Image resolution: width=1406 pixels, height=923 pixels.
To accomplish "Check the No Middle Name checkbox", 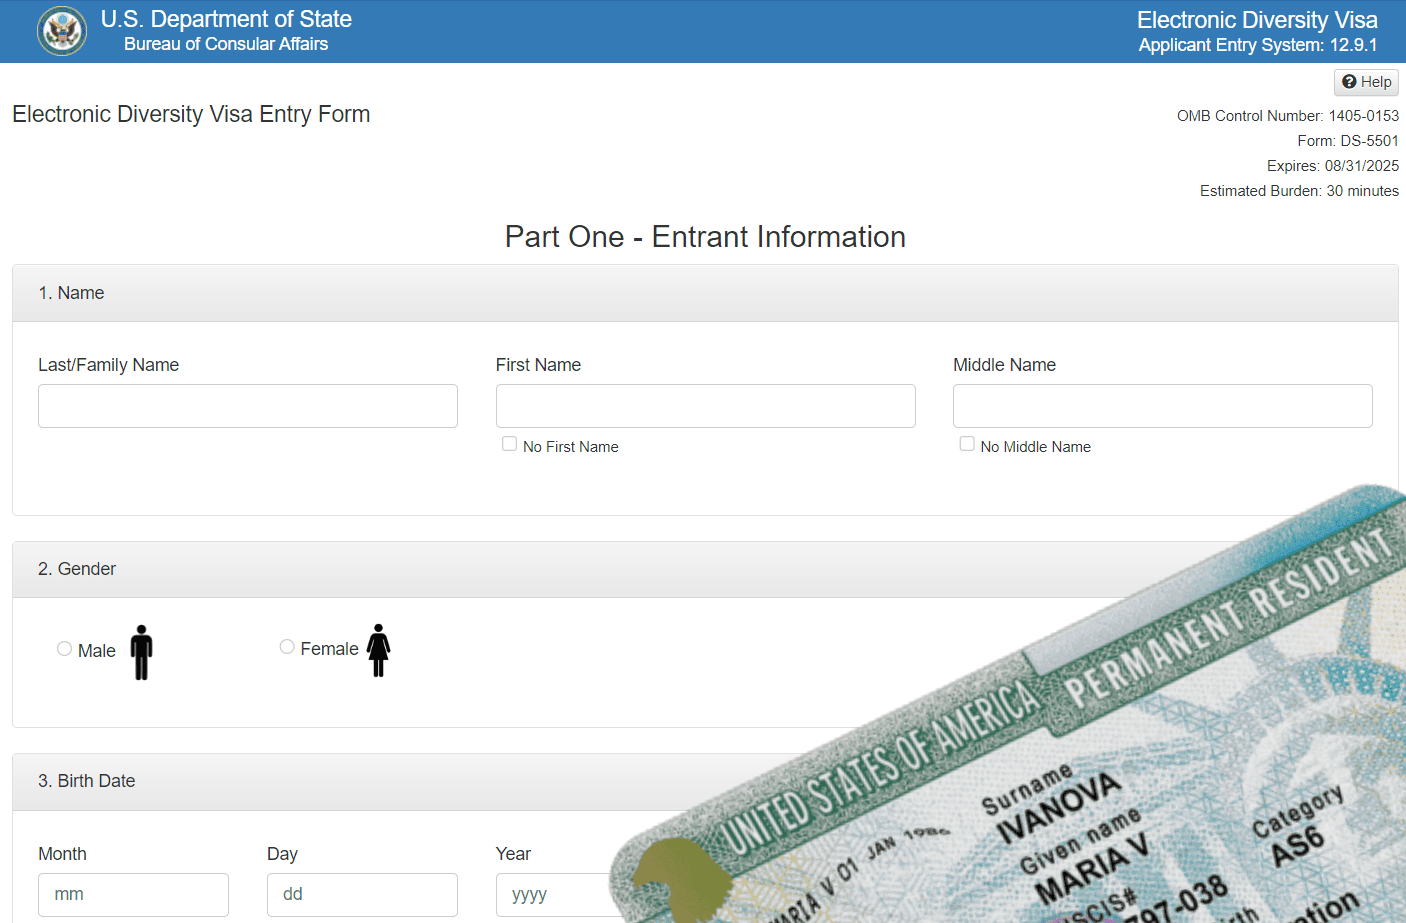I will pyautogui.click(x=967, y=444).
